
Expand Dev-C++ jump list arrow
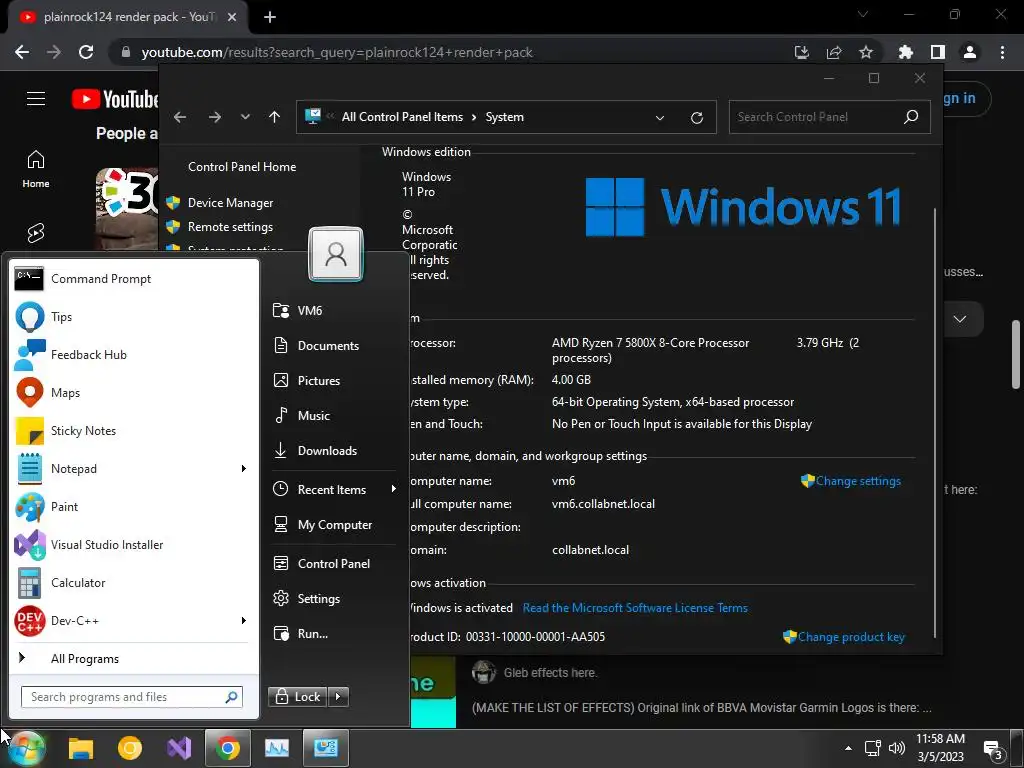coord(244,620)
